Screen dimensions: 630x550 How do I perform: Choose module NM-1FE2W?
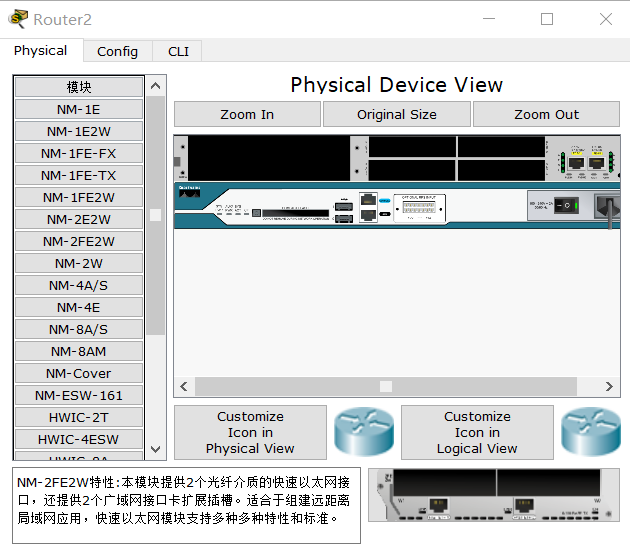(79, 197)
